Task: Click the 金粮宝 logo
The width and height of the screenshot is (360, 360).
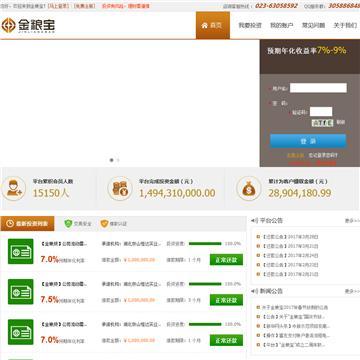Action: (x=28, y=26)
